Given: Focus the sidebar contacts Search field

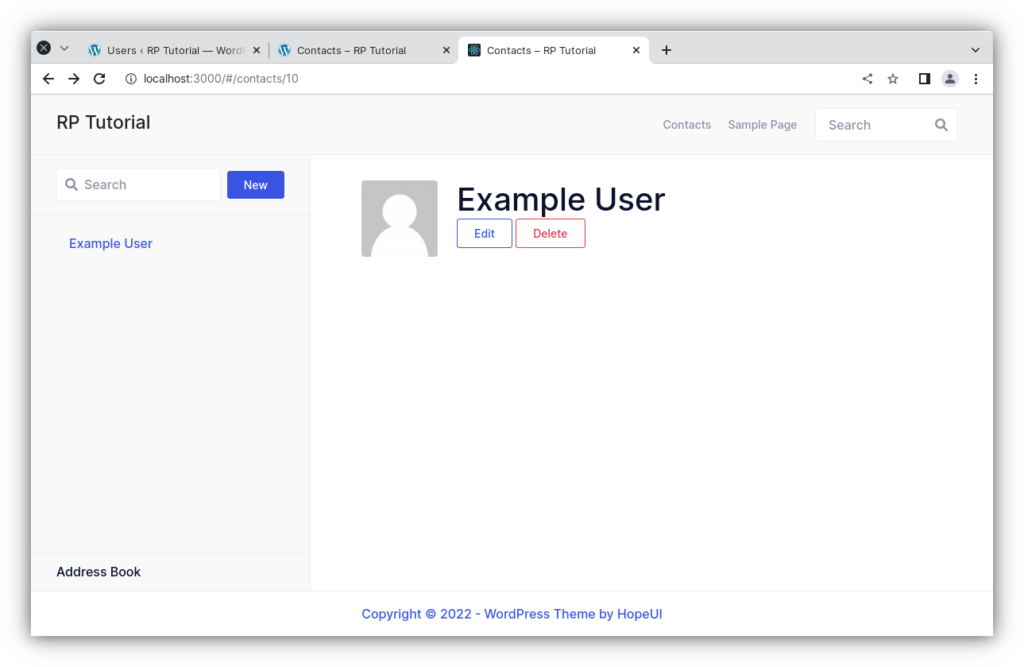Looking at the screenshot, I should click(138, 185).
